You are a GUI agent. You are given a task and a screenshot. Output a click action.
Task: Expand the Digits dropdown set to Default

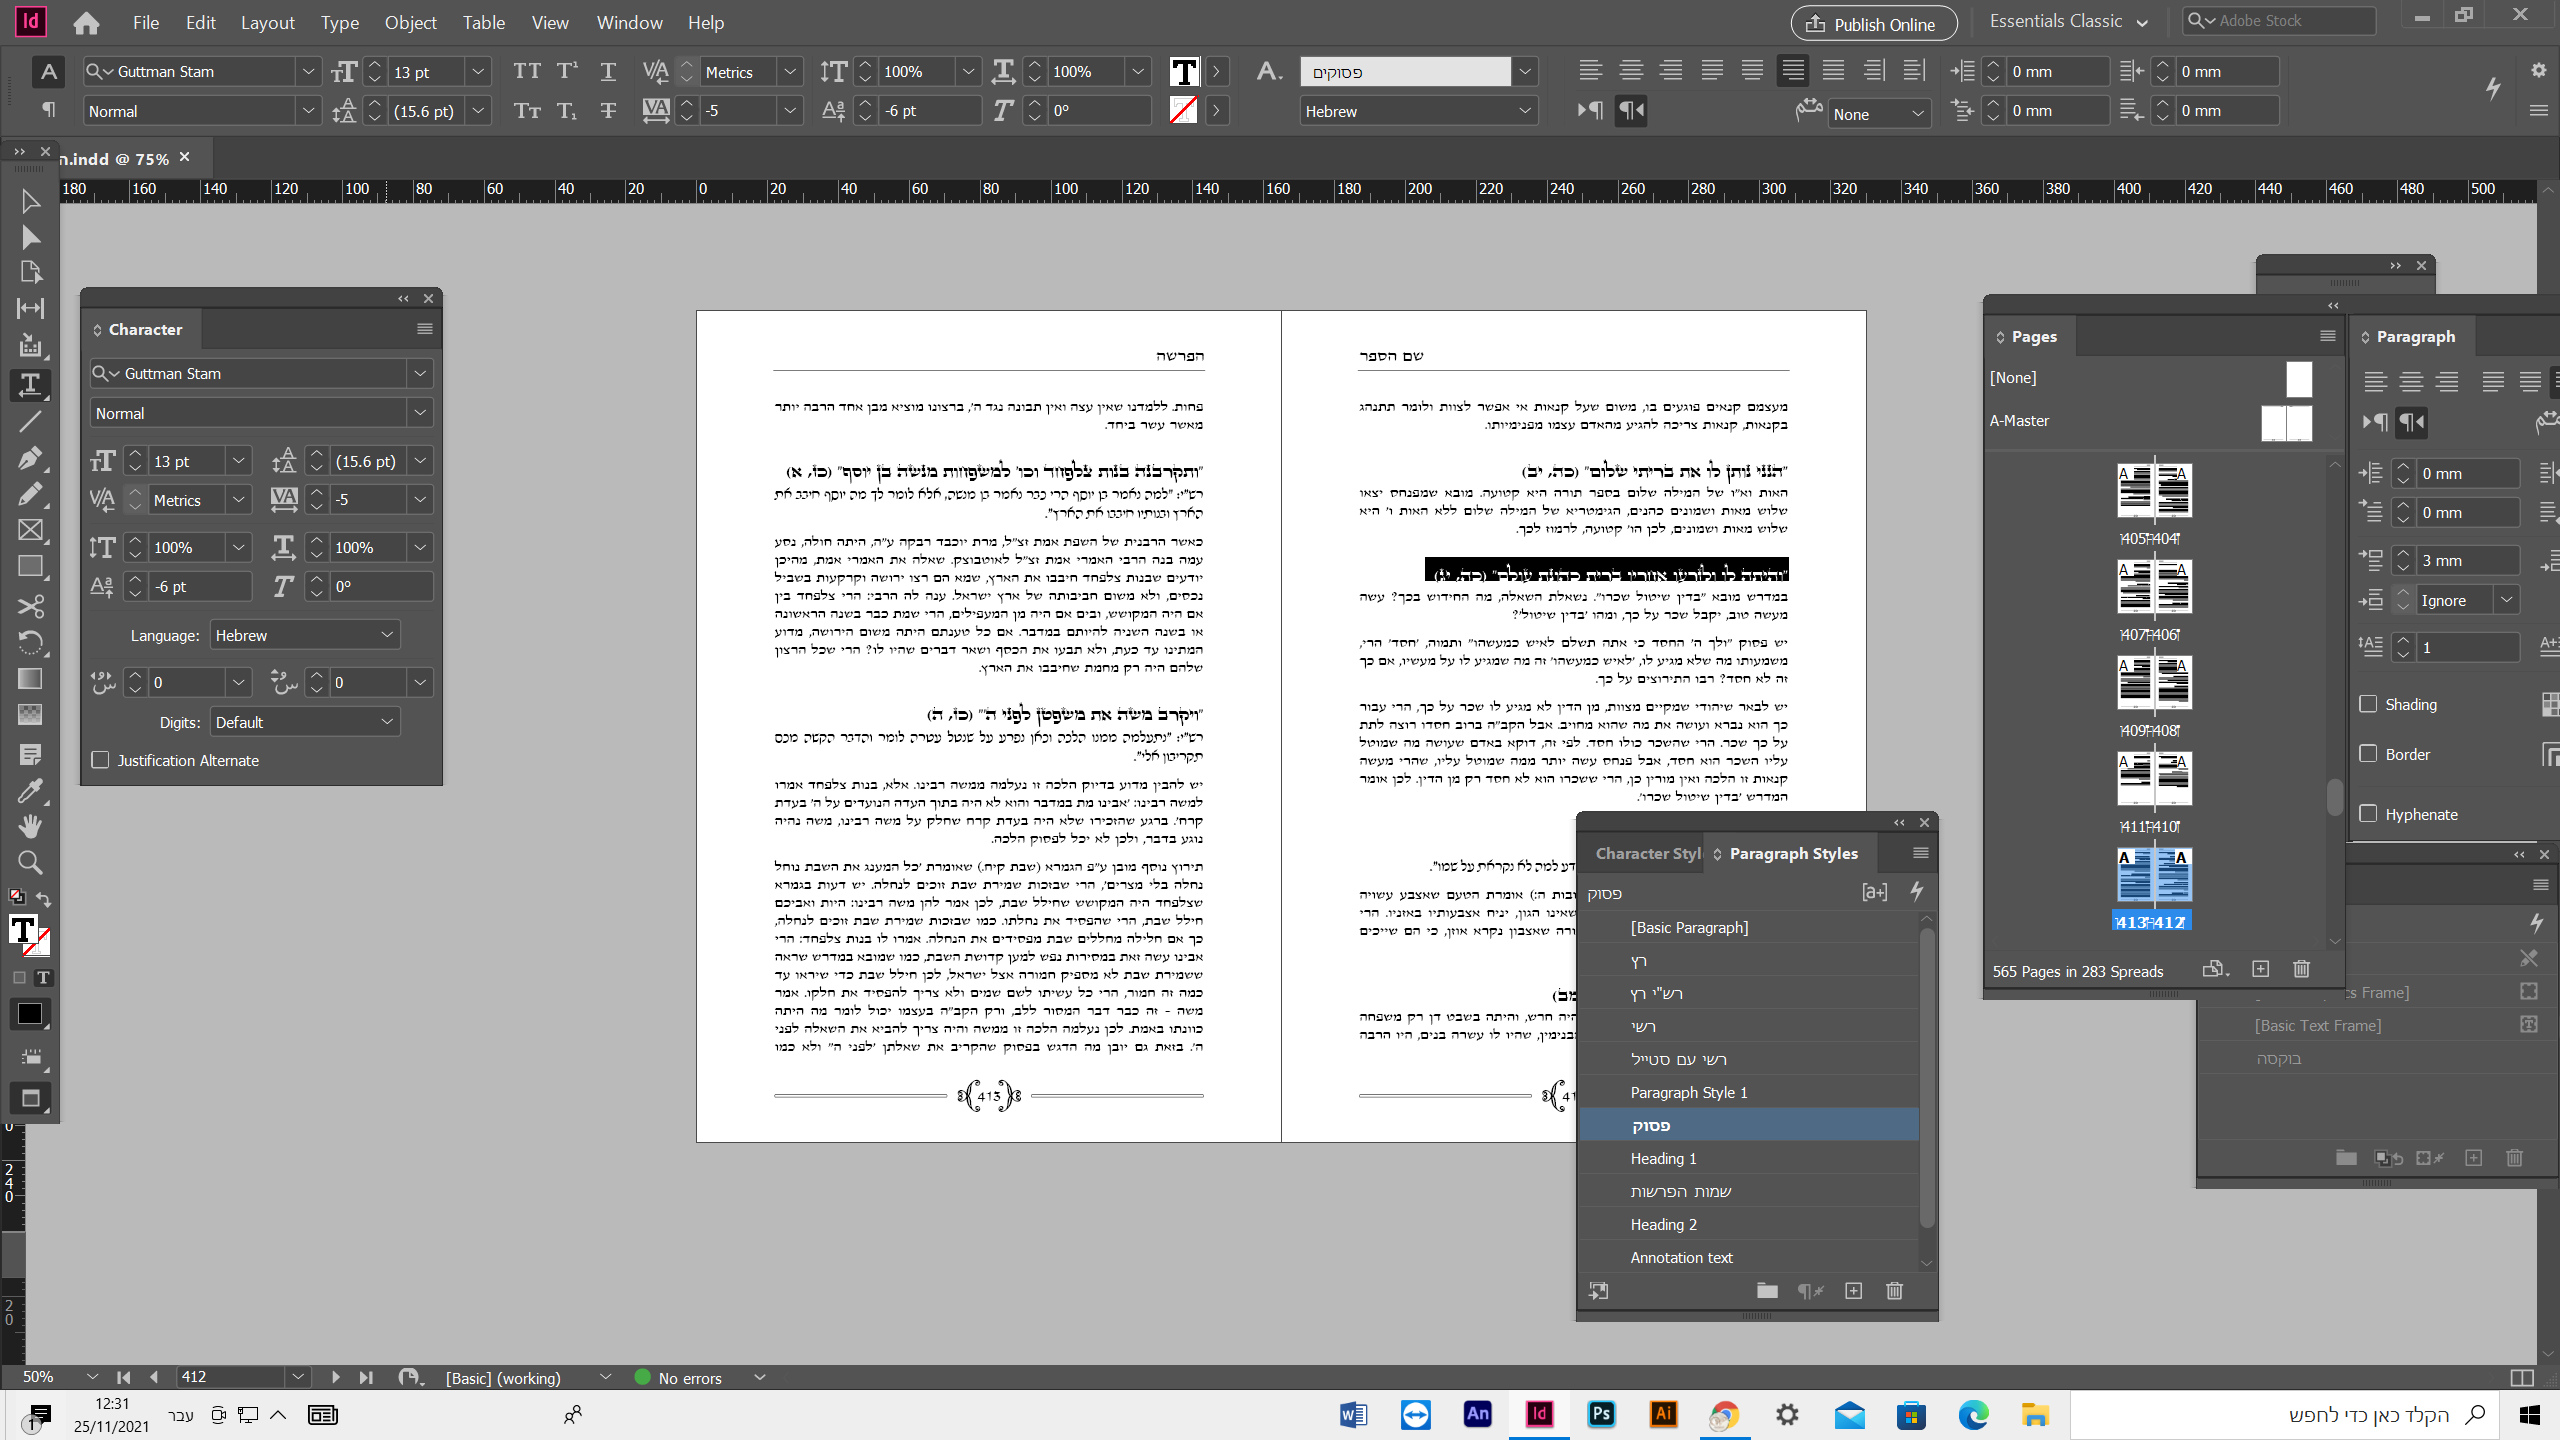[x=304, y=722]
